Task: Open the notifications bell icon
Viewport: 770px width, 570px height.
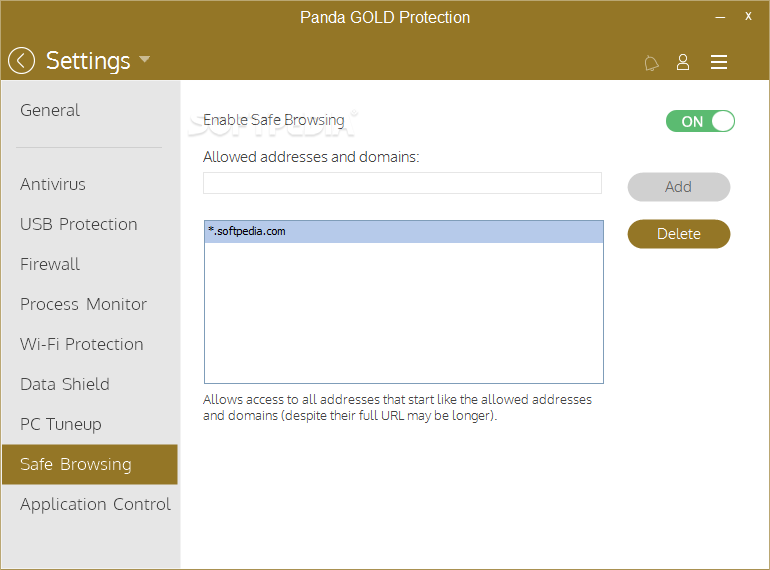Action: [651, 63]
